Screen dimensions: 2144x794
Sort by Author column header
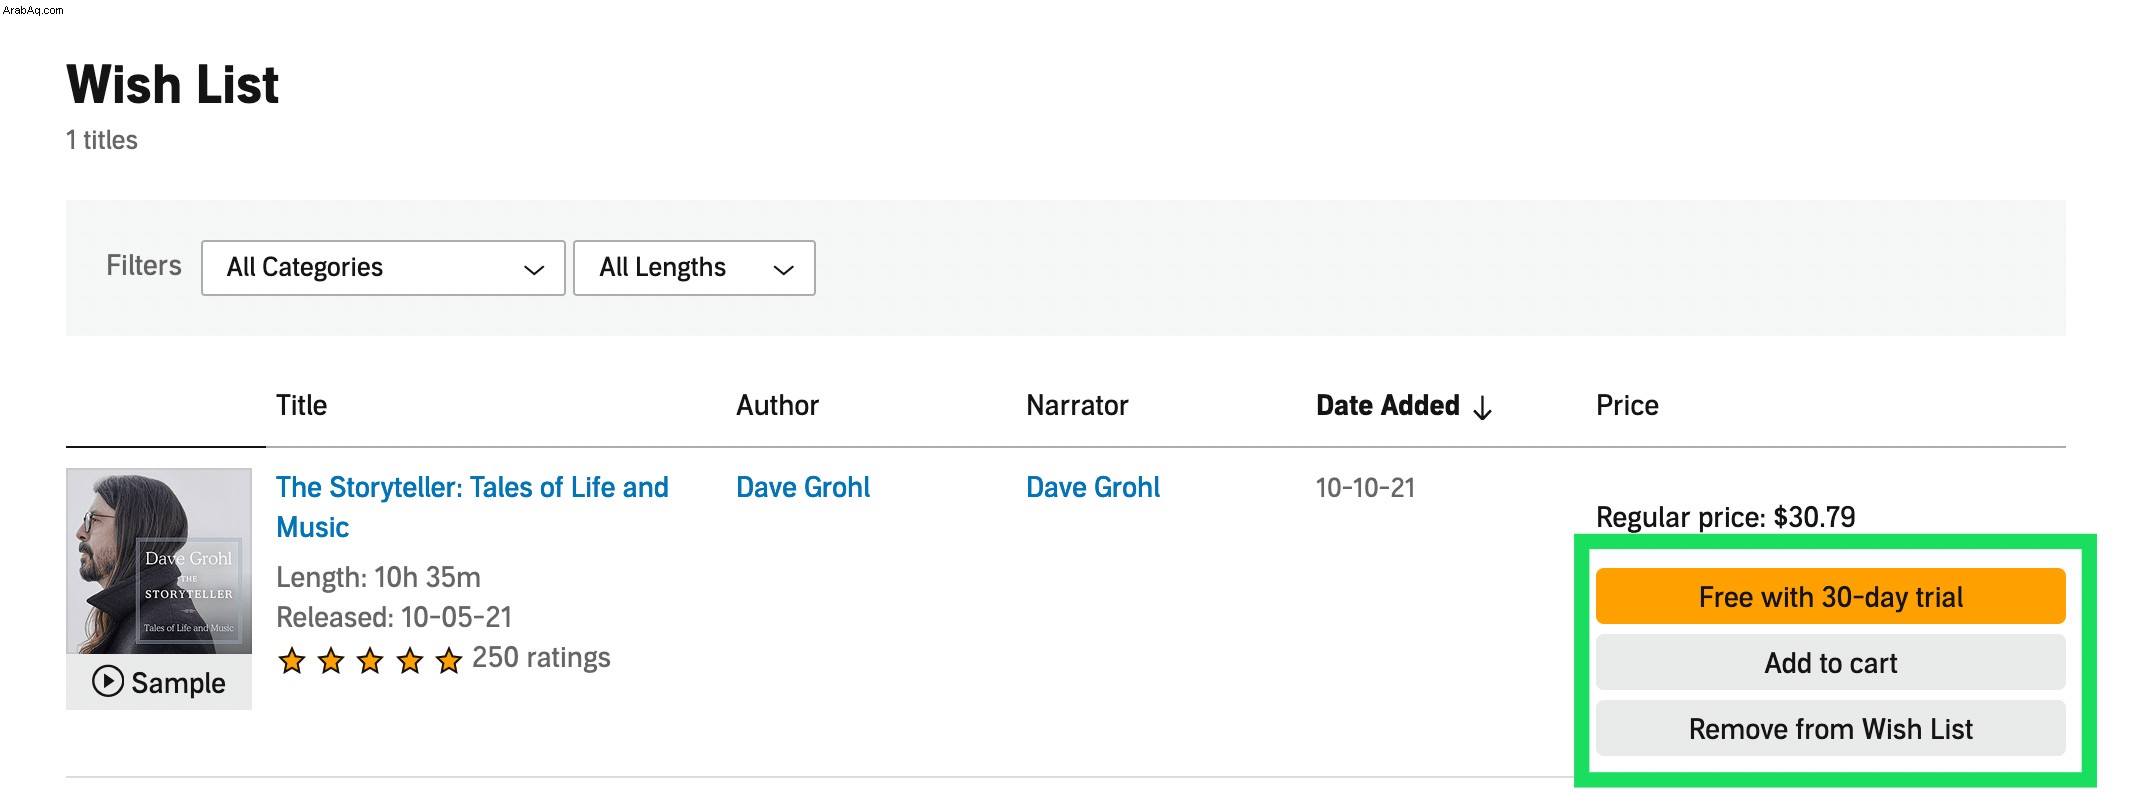(777, 405)
